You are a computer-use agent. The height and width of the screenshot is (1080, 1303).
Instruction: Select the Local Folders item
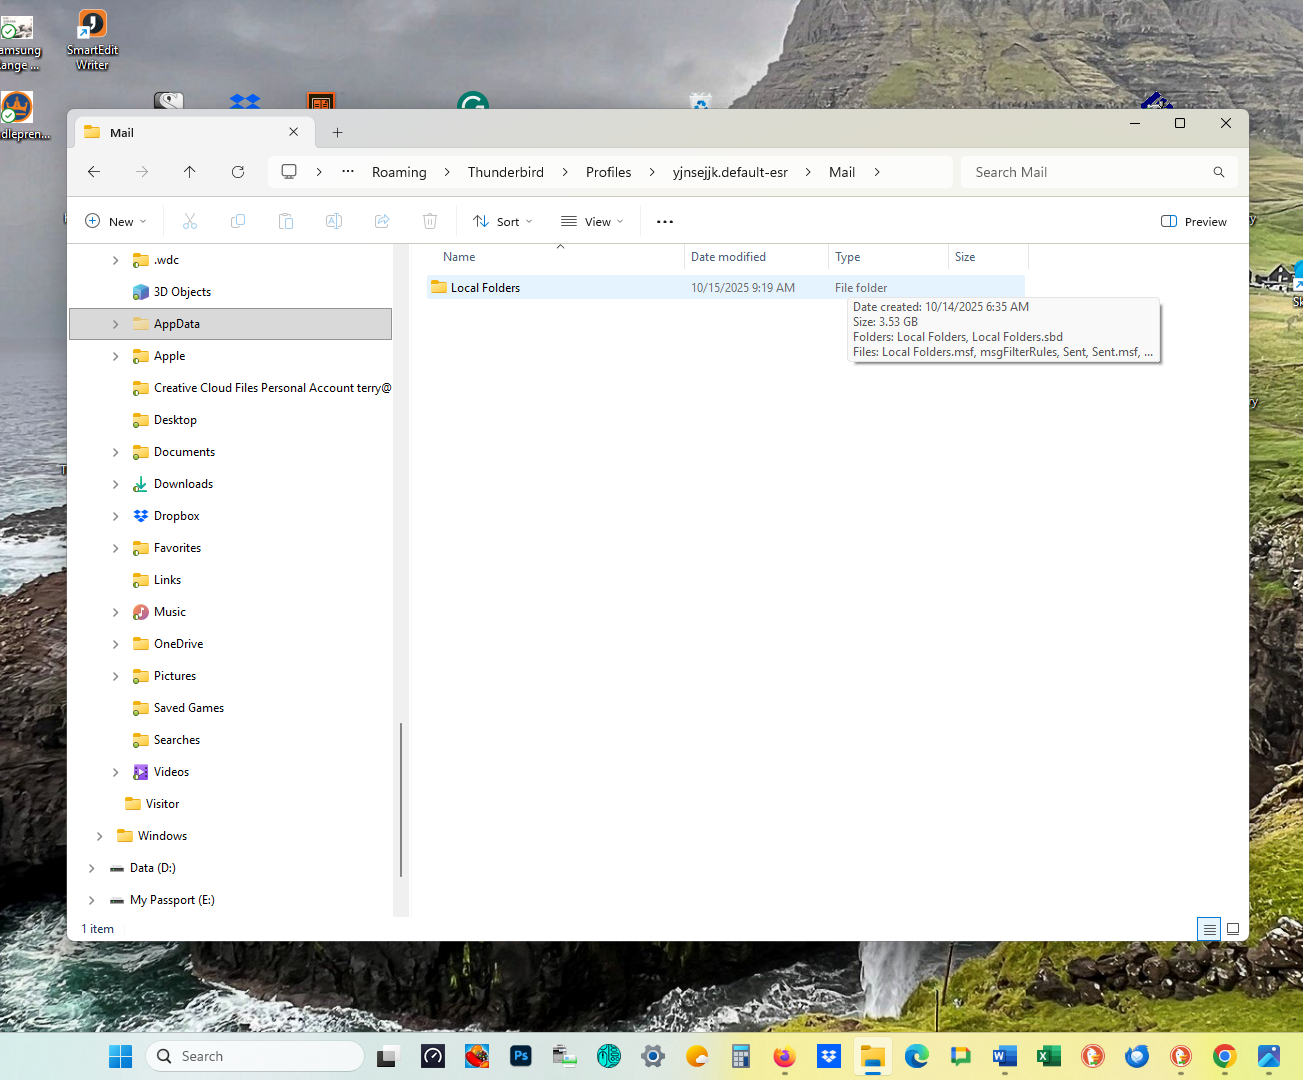click(485, 288)
